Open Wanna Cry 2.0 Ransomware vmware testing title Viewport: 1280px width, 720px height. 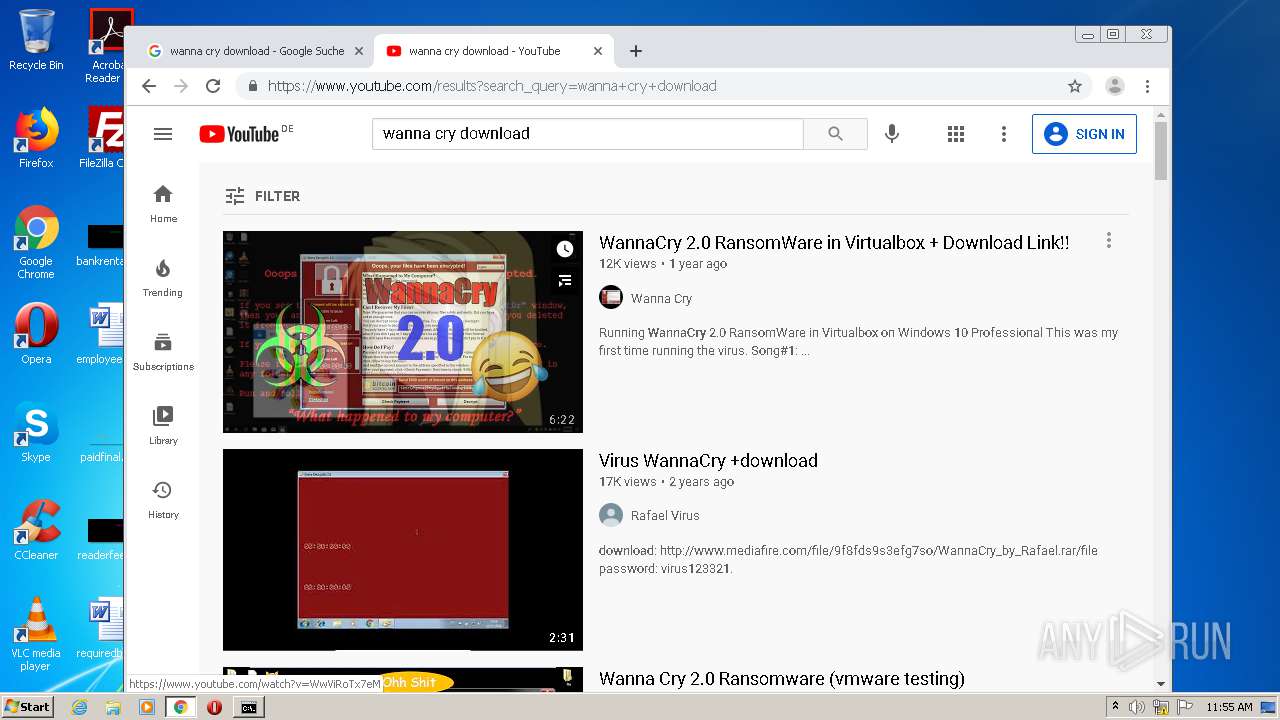(782, 679)
